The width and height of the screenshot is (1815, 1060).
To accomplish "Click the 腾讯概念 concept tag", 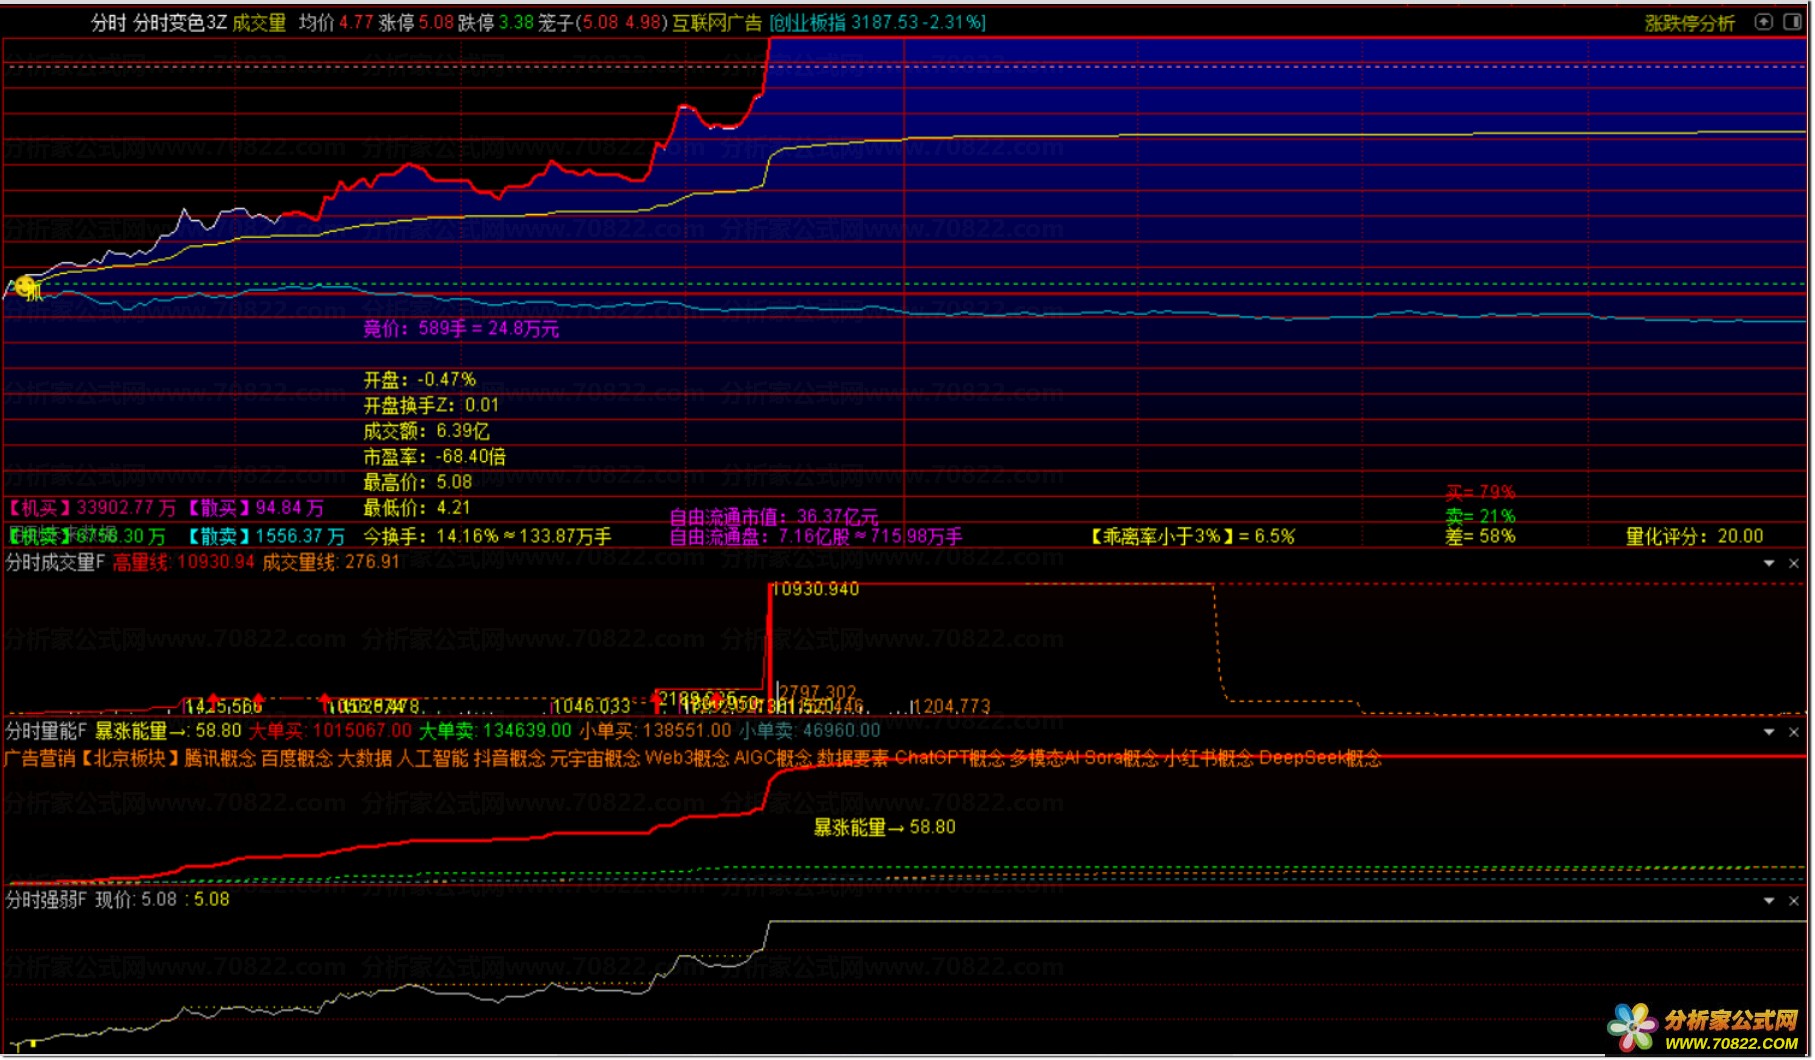I will tap(220, 758).
